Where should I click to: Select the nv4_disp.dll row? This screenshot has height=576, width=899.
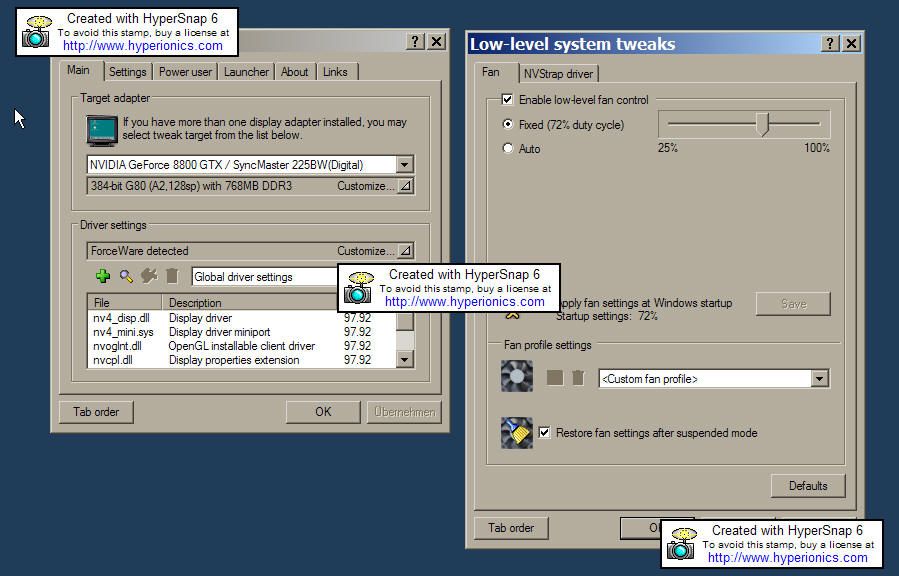coord(241,318)
